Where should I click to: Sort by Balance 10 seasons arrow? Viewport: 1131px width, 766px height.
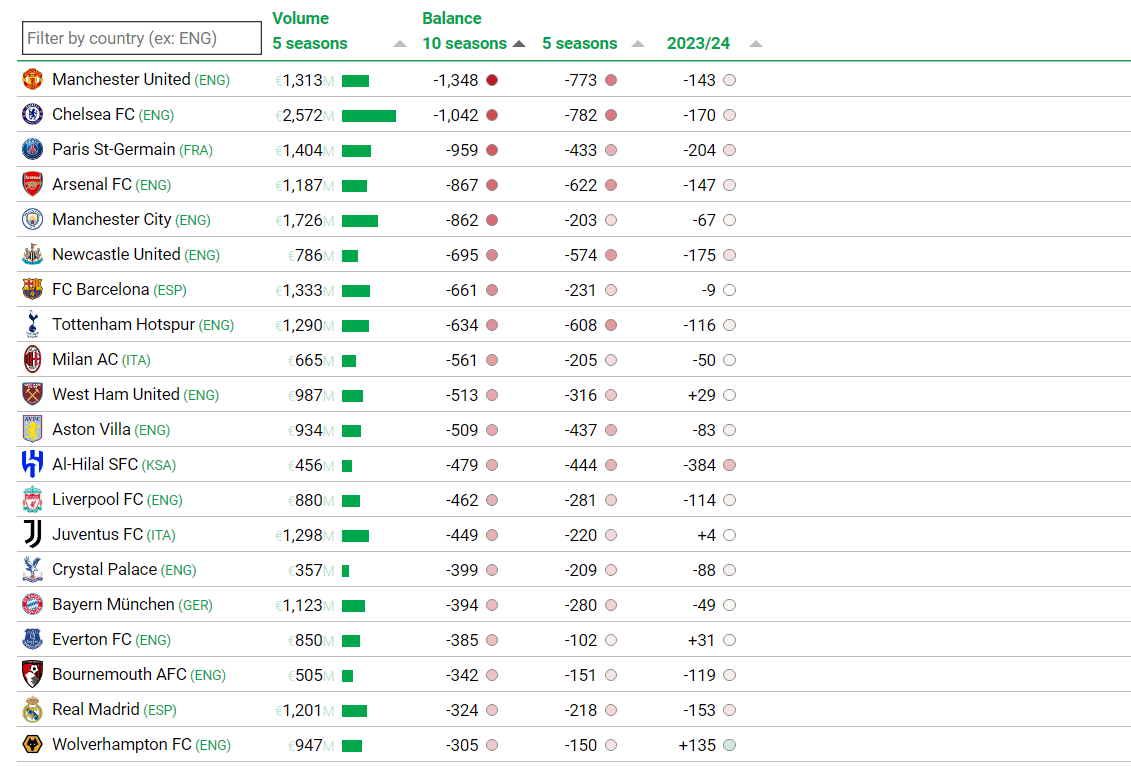pos(518,44)
